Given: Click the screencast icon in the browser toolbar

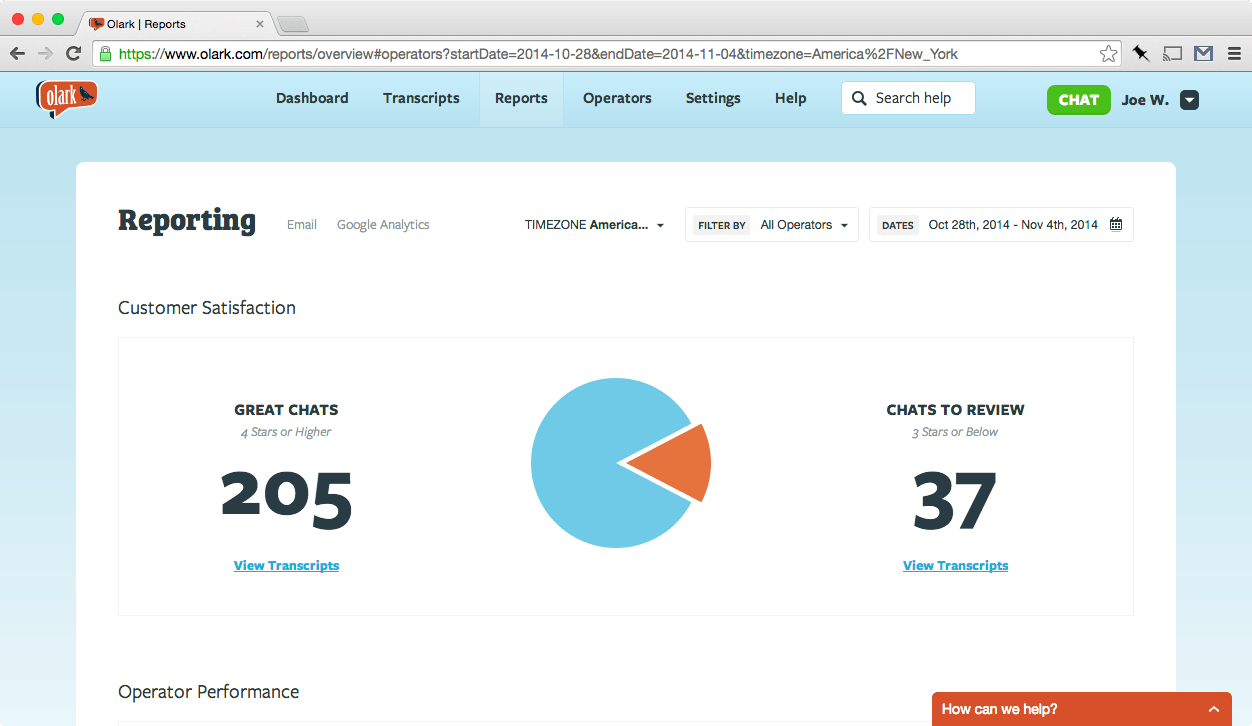Looking at the screenshot, I should pos(1171,53).
